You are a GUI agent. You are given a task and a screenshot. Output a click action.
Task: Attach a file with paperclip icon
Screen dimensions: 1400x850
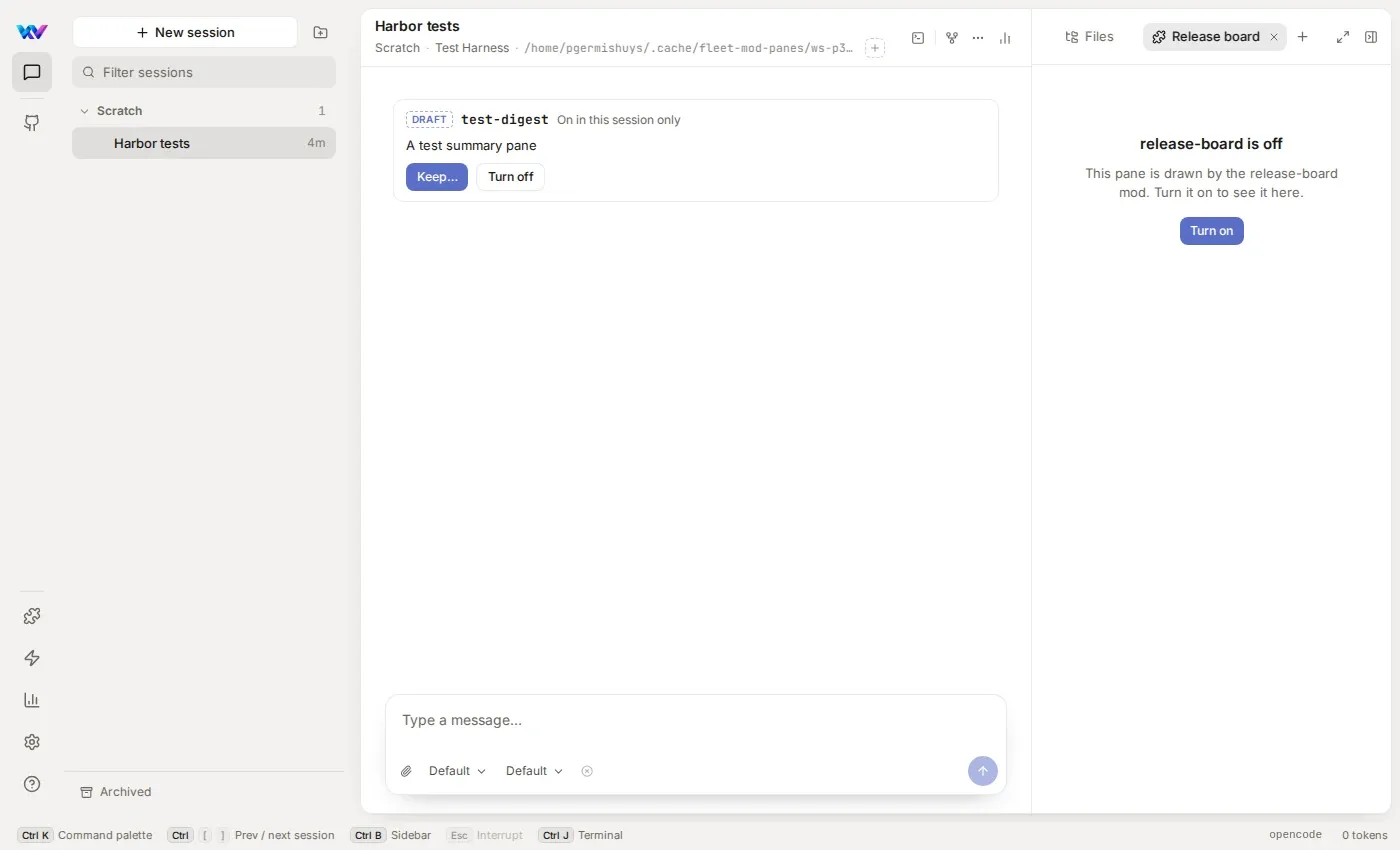pos(406,771)
